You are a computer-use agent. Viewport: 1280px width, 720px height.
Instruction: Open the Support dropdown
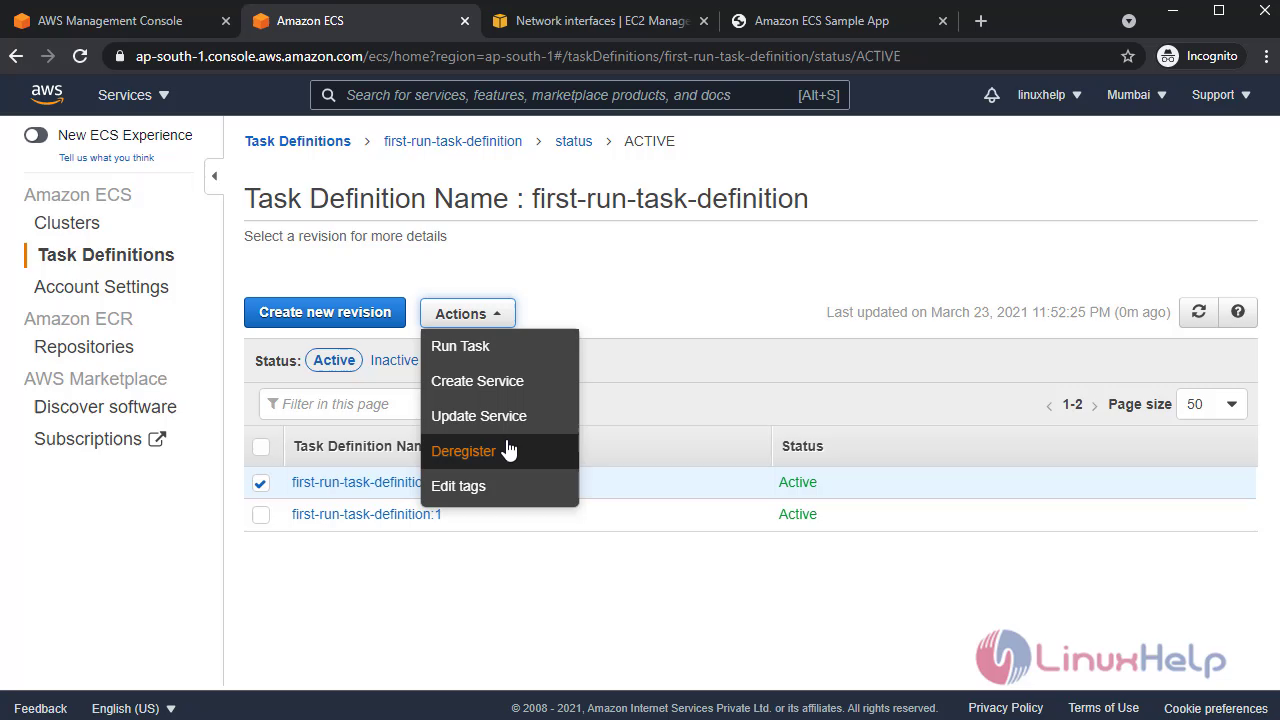[1221, 95]
